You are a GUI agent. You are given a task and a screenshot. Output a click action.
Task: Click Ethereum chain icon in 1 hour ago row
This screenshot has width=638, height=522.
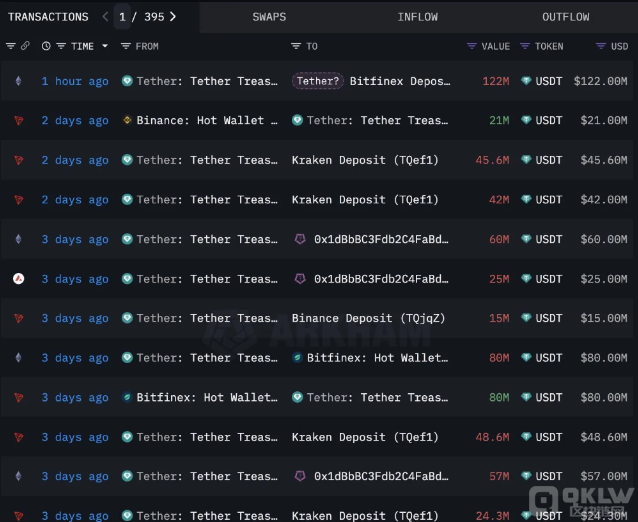click(x=16, y=81)
